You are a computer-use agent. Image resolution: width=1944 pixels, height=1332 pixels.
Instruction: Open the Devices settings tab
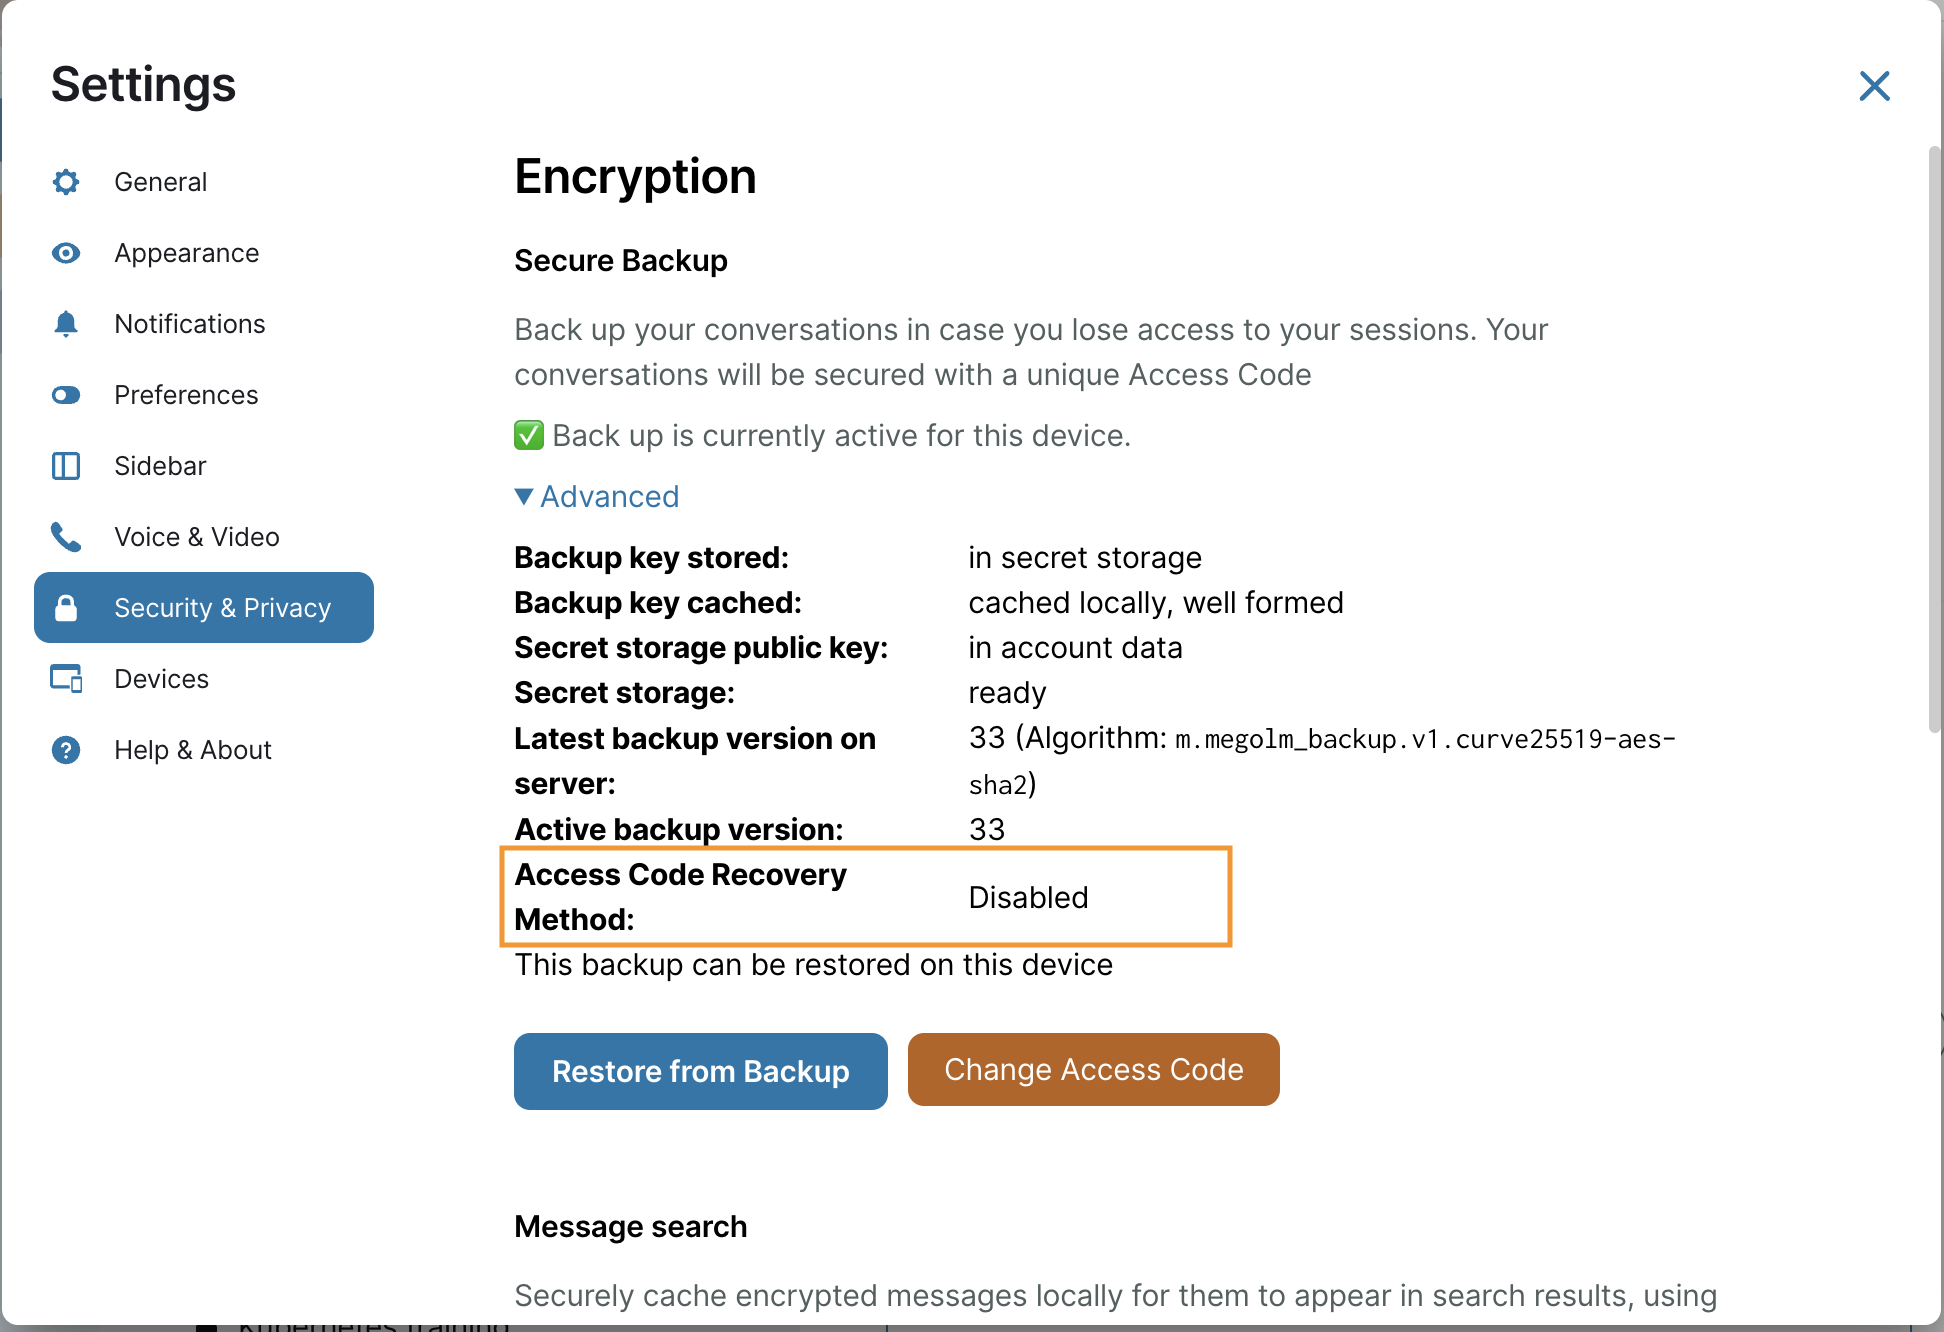[161, 679]
